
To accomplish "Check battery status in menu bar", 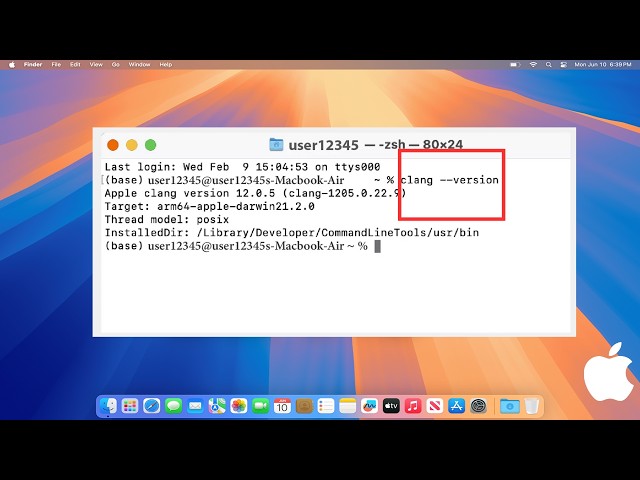I will (515, 64).
